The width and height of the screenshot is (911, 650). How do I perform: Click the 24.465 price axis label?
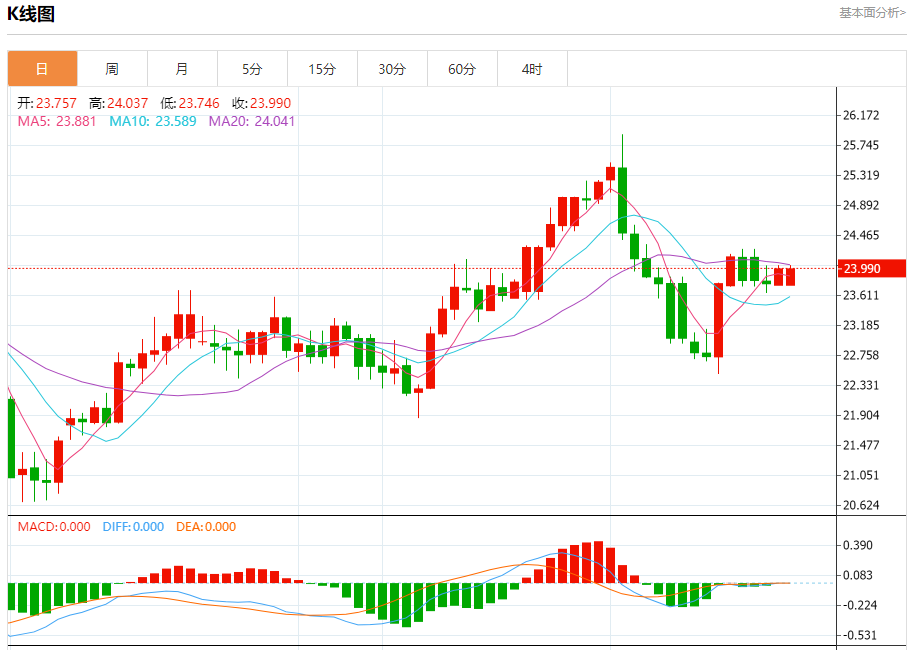click(861, 235)
